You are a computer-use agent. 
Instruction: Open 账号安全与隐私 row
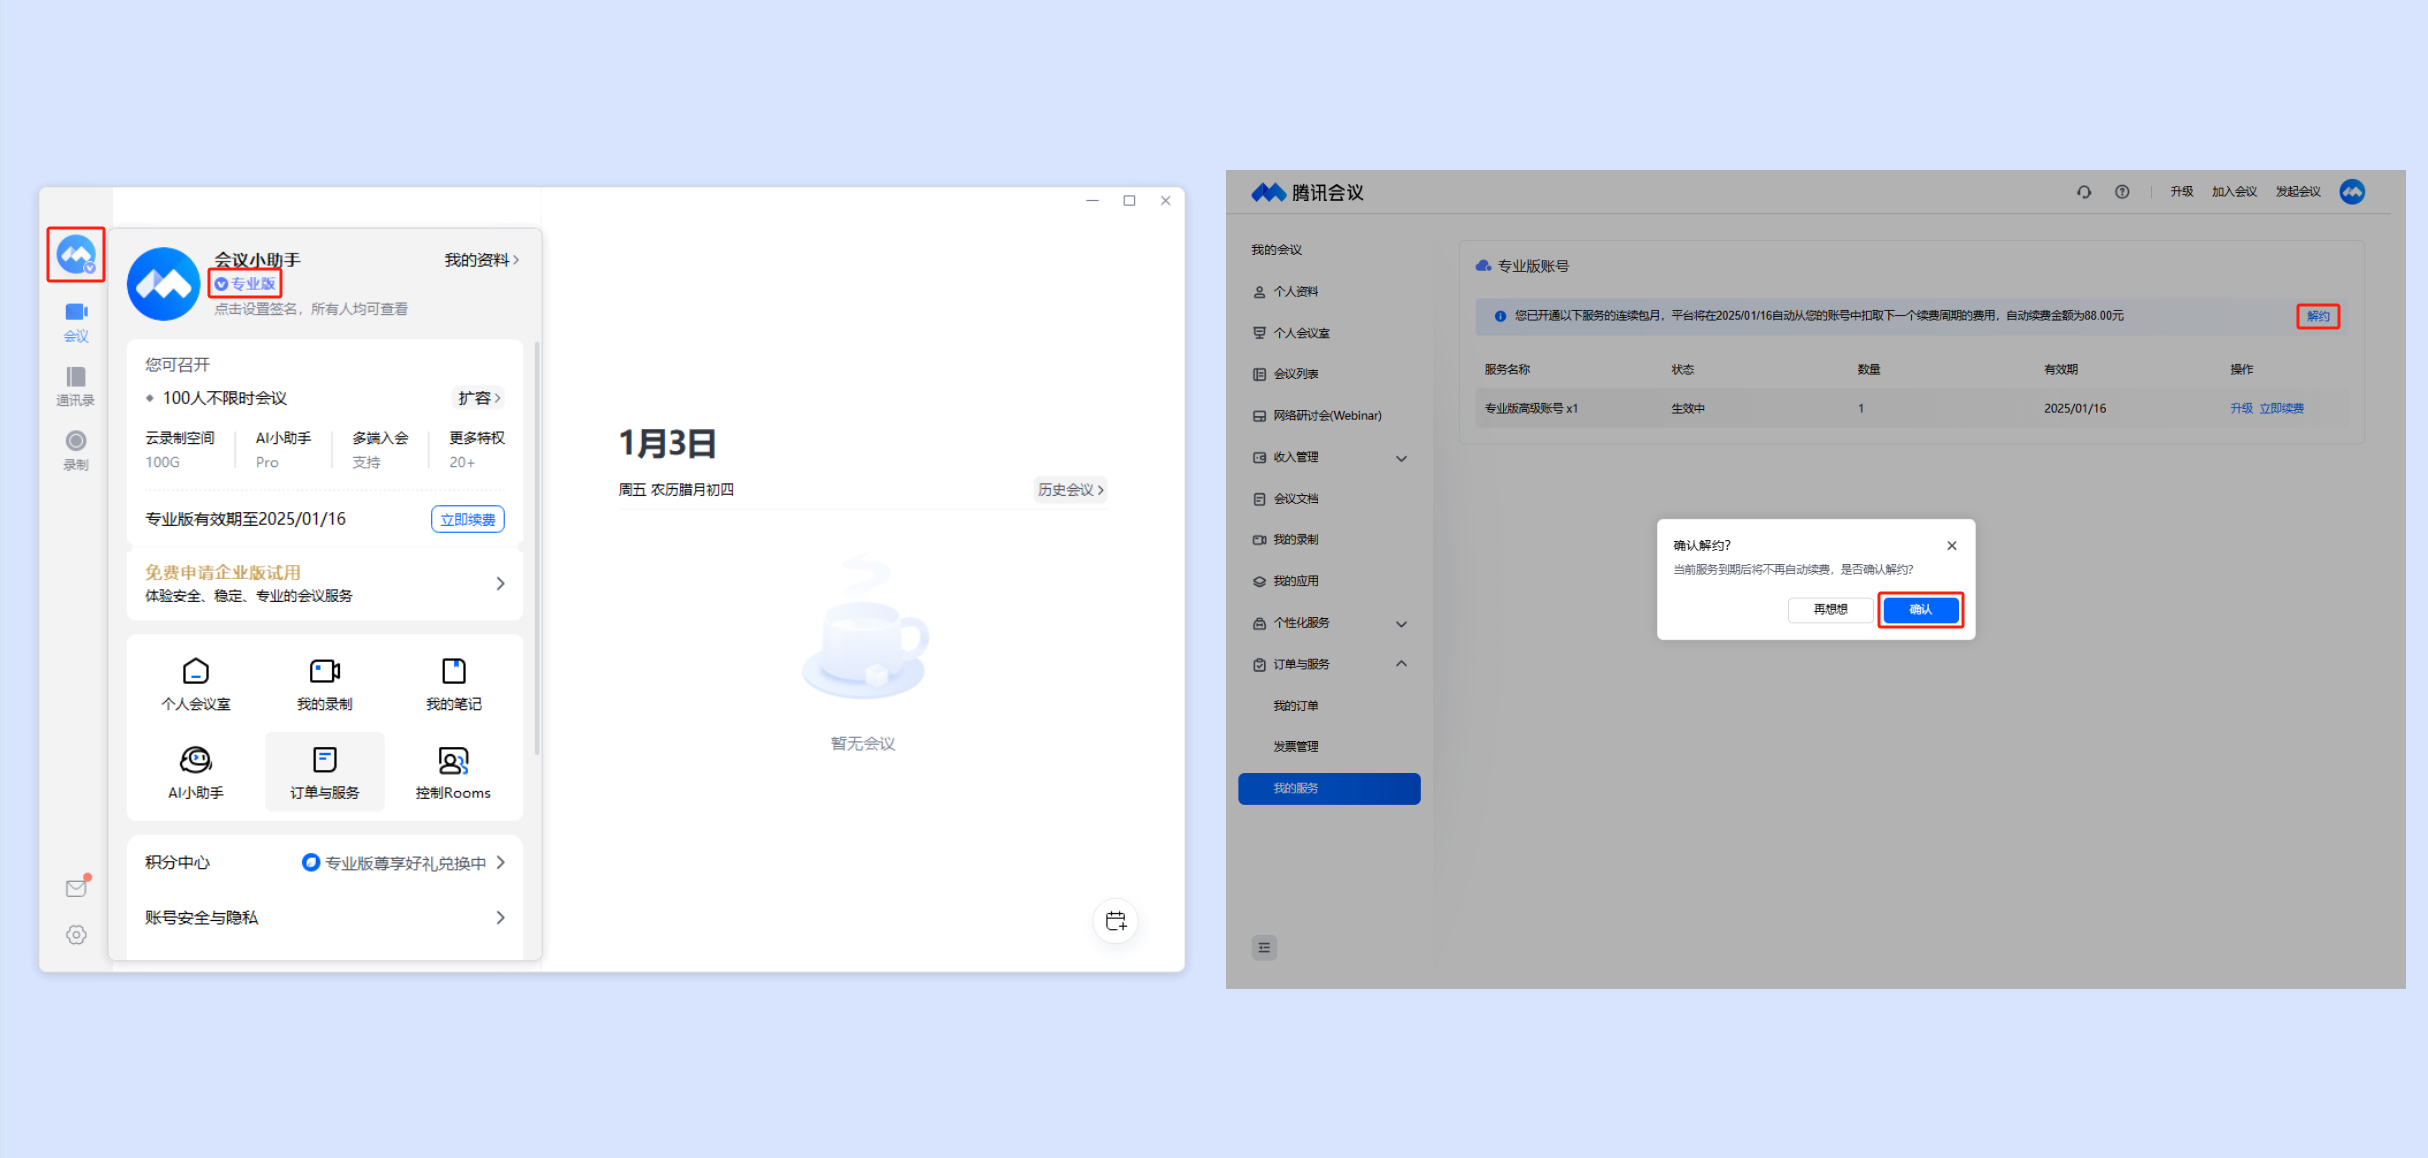pos(325,918)
